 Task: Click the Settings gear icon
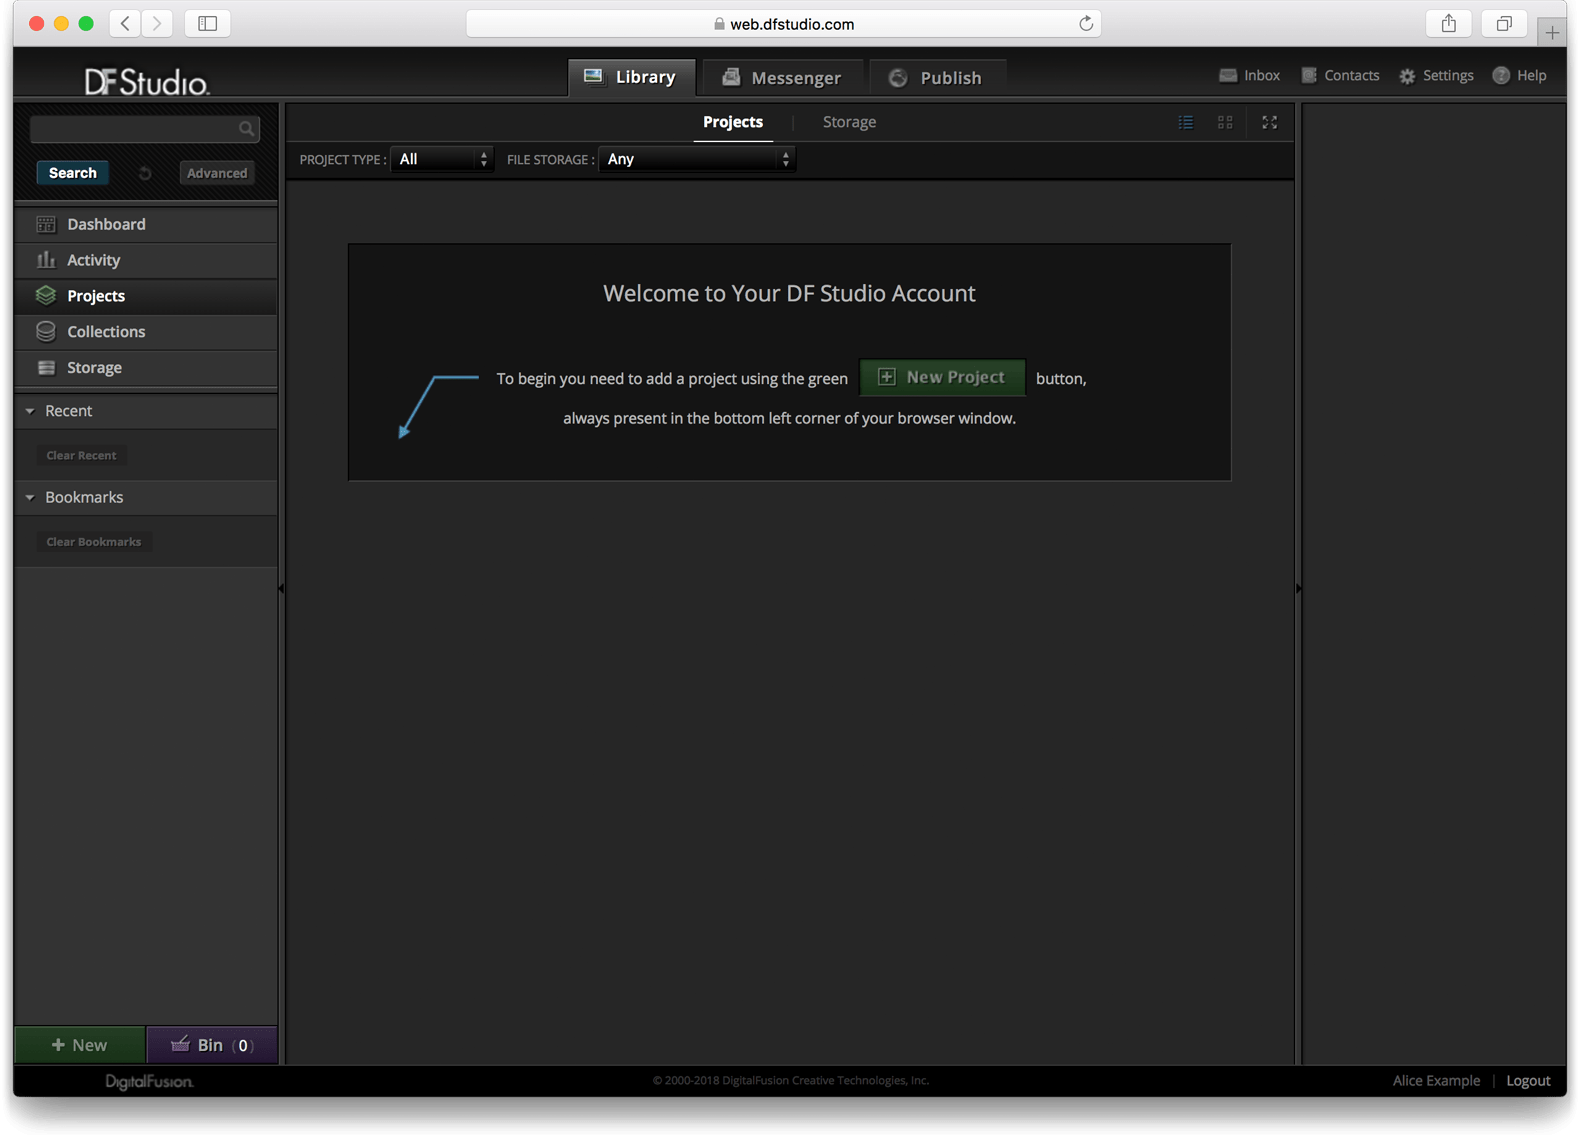click(1407, 76)
